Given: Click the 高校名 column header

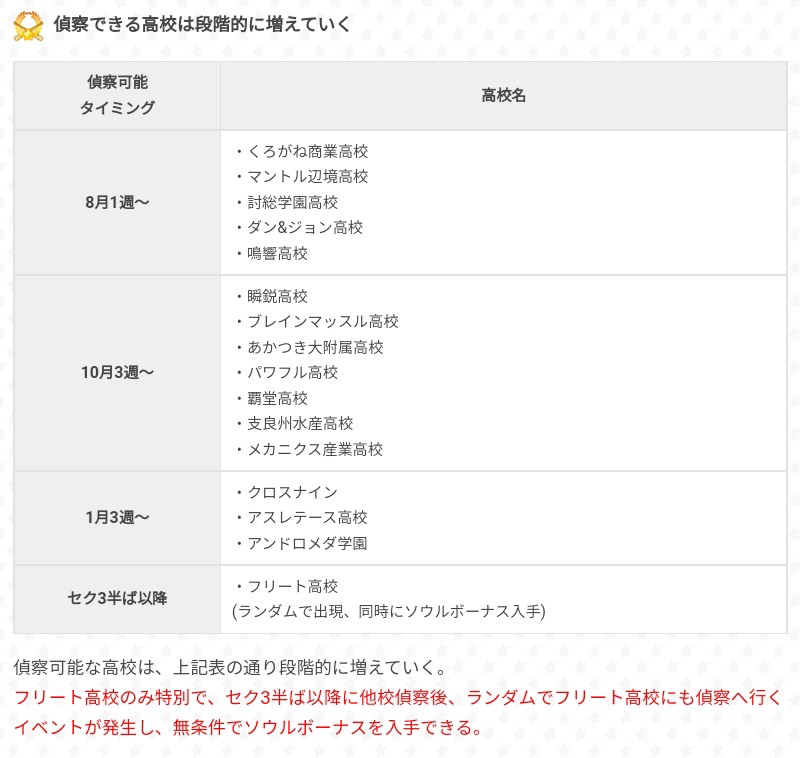Looking at the screenshot, I should pos(503,95).
